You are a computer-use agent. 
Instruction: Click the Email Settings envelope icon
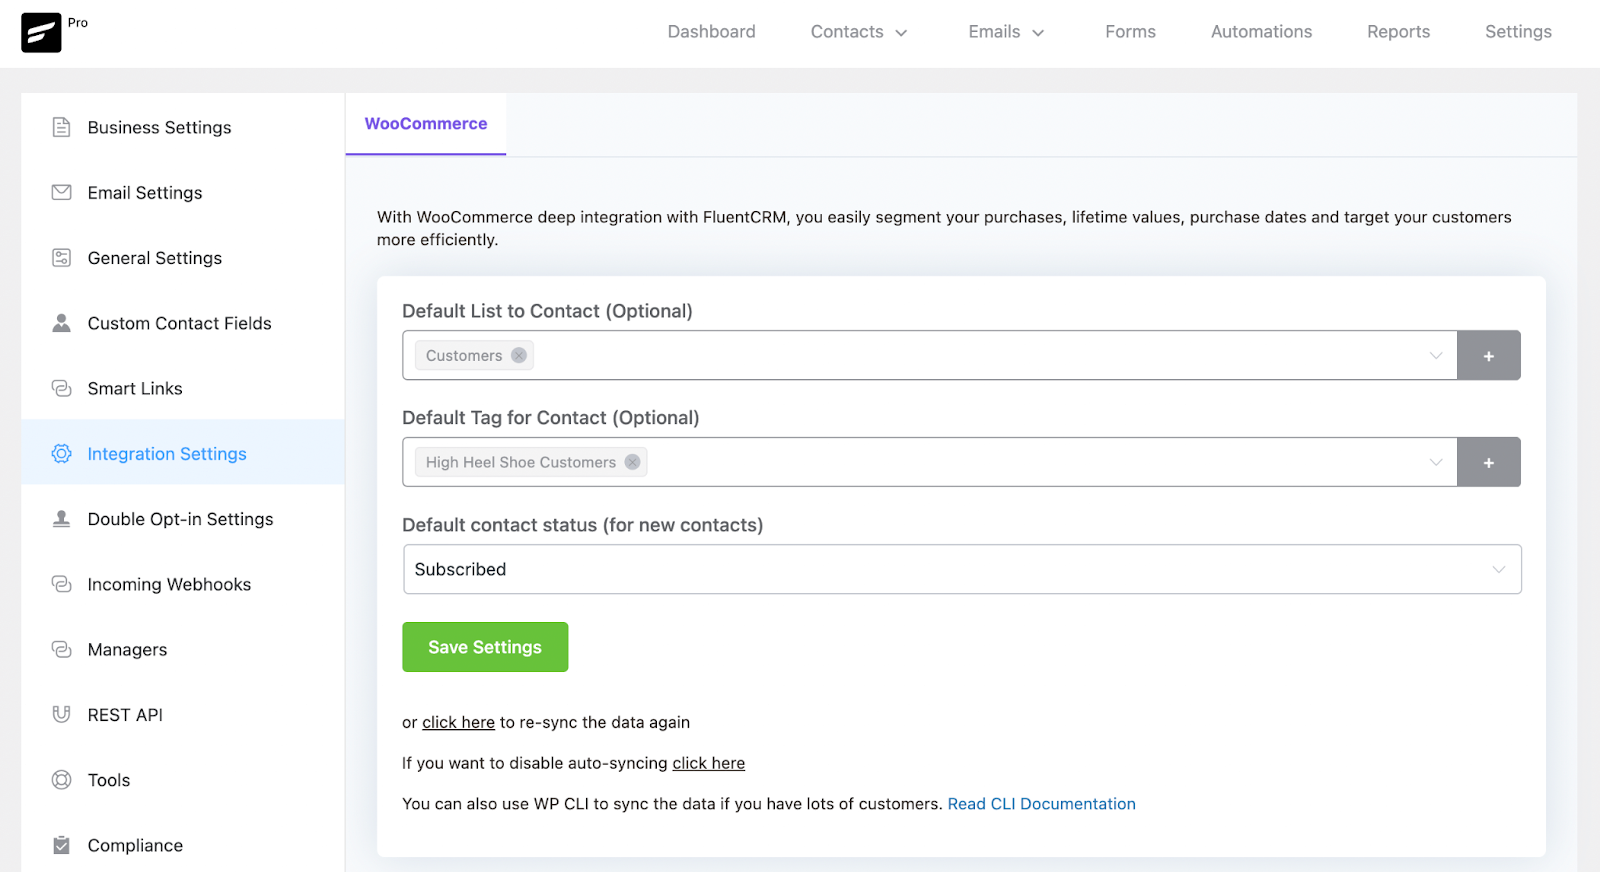click(61, 192)
